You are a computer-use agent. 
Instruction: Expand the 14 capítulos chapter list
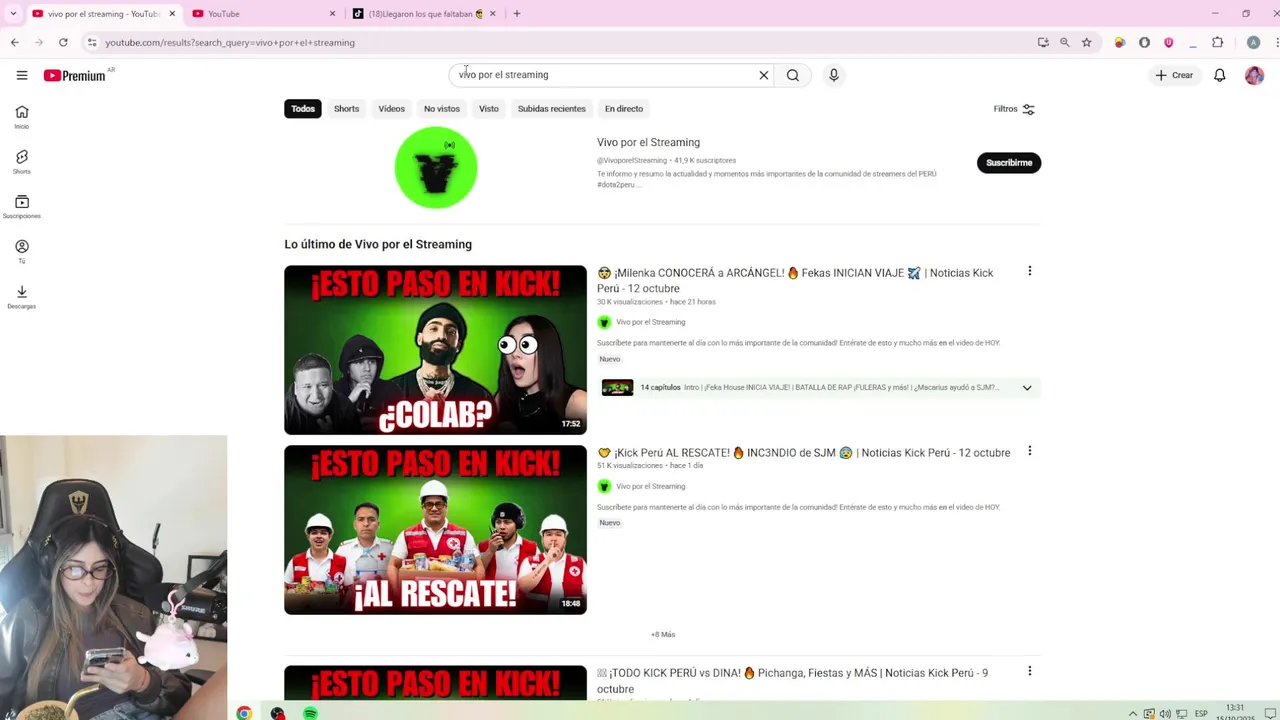[1027, 388]
